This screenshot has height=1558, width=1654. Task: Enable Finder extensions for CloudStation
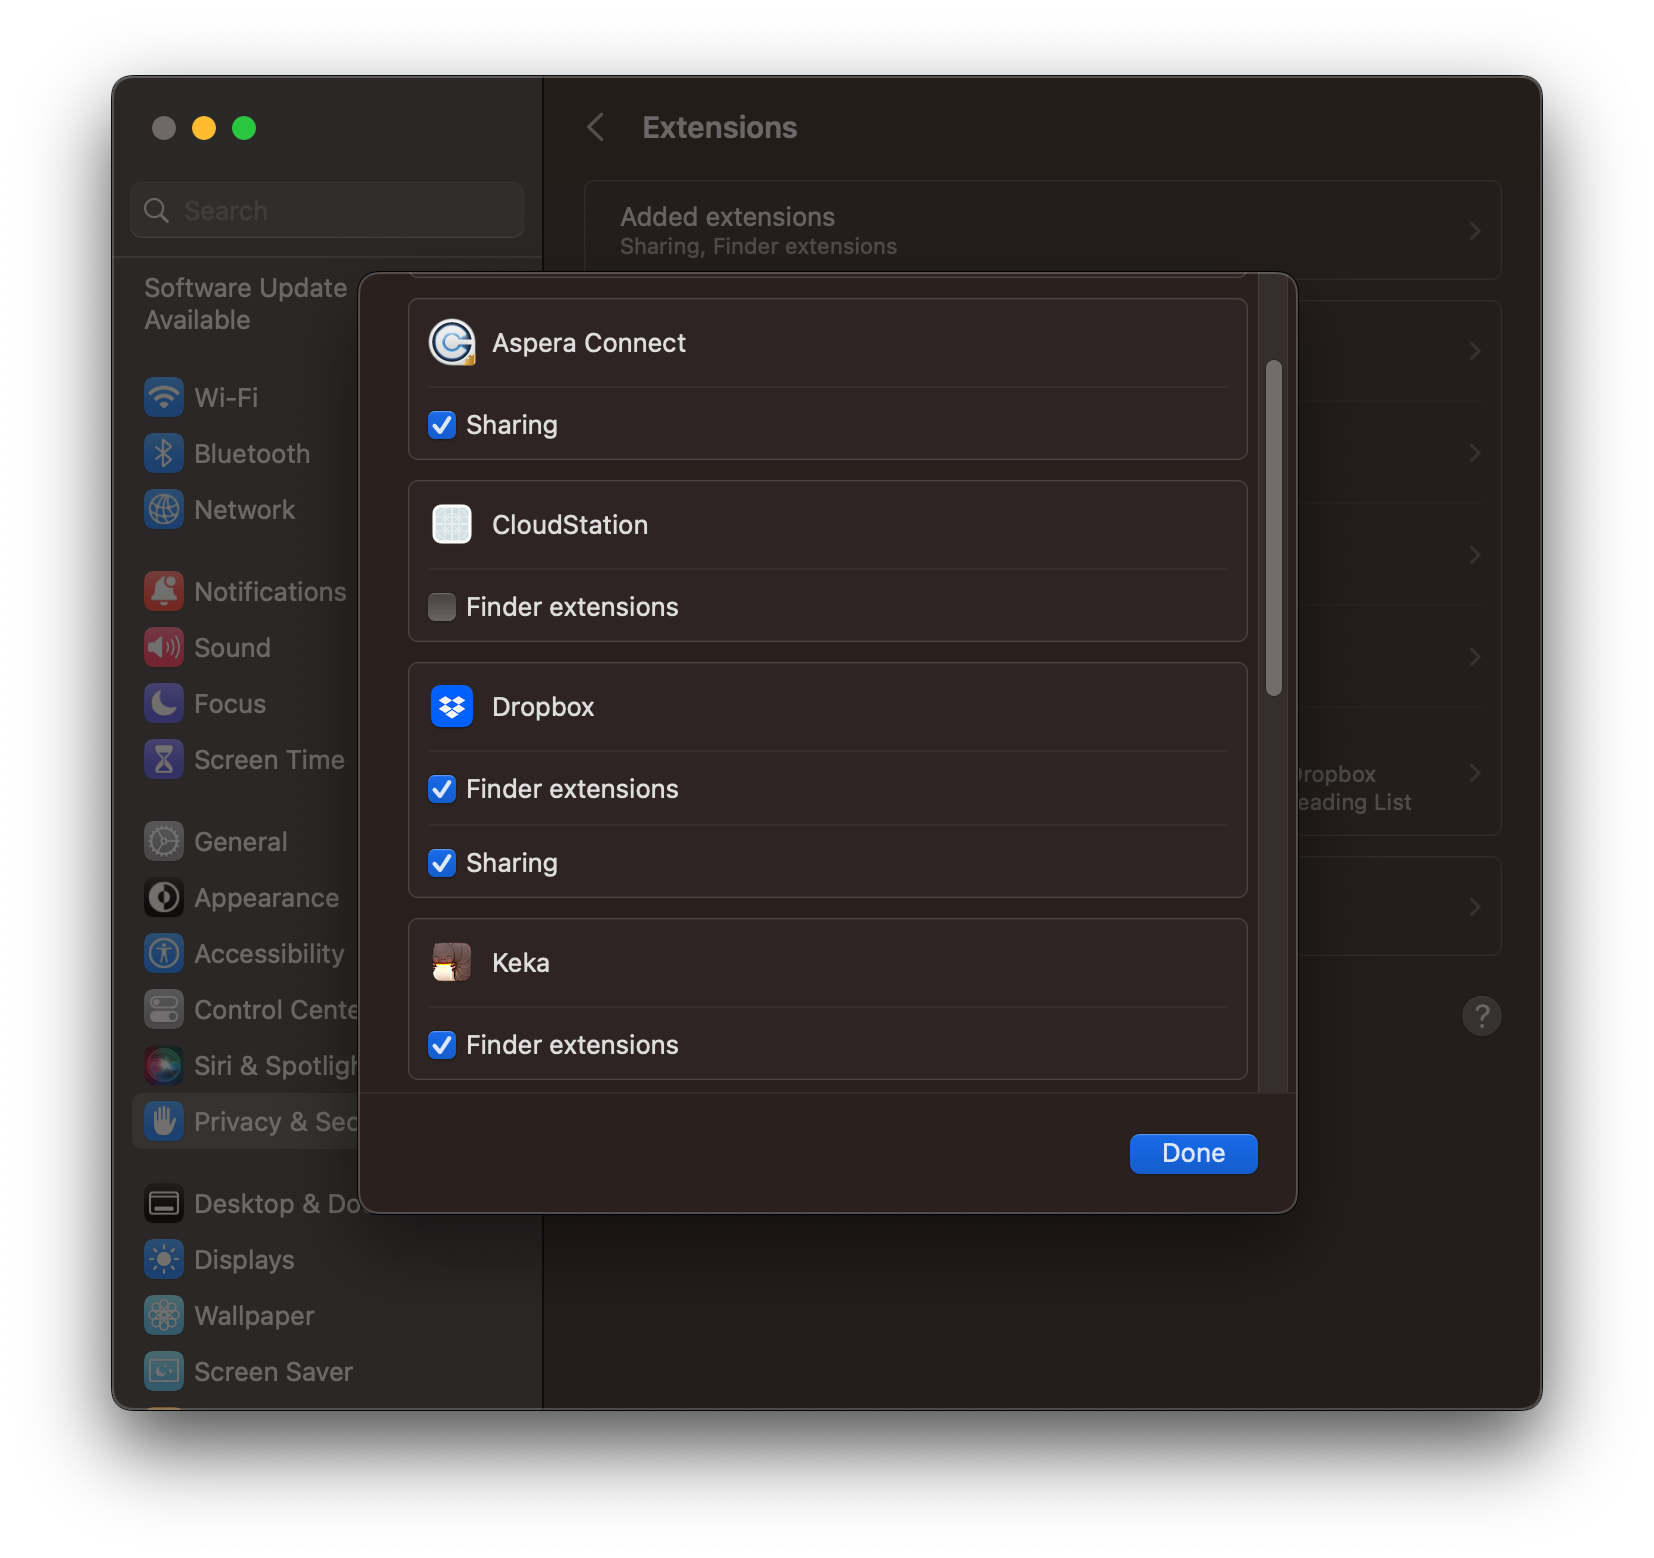point(442,607)
